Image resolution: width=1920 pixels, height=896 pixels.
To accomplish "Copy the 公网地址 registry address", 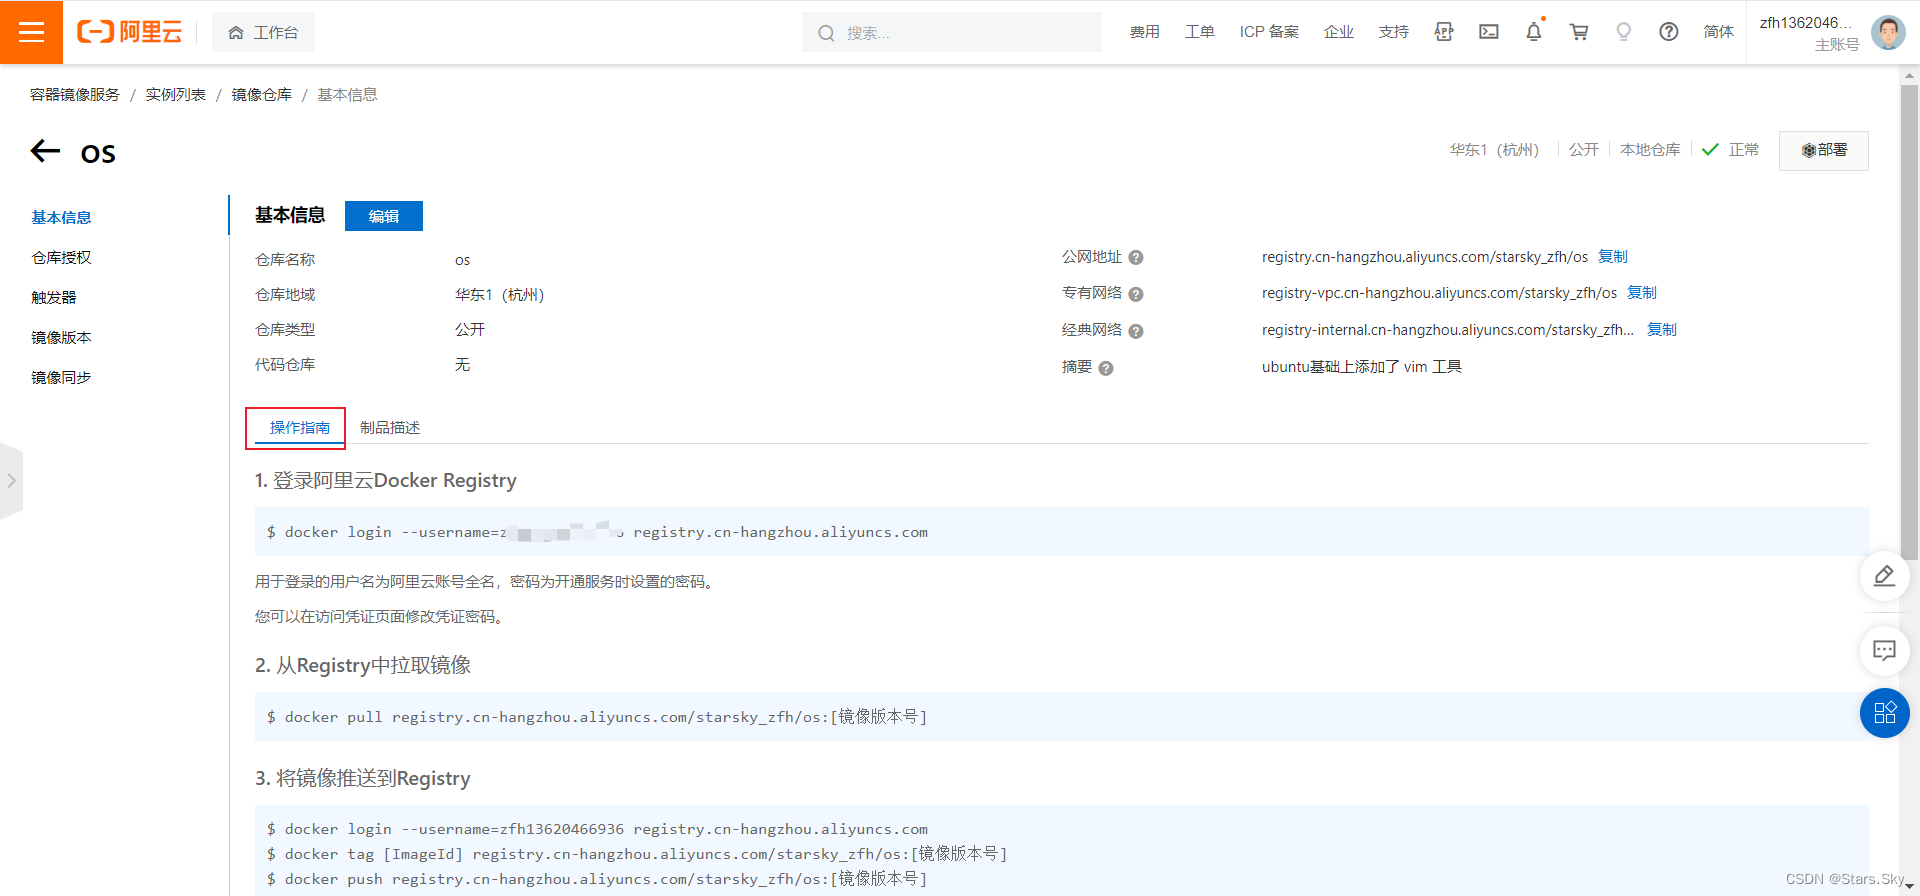I will coord(1613,257).
